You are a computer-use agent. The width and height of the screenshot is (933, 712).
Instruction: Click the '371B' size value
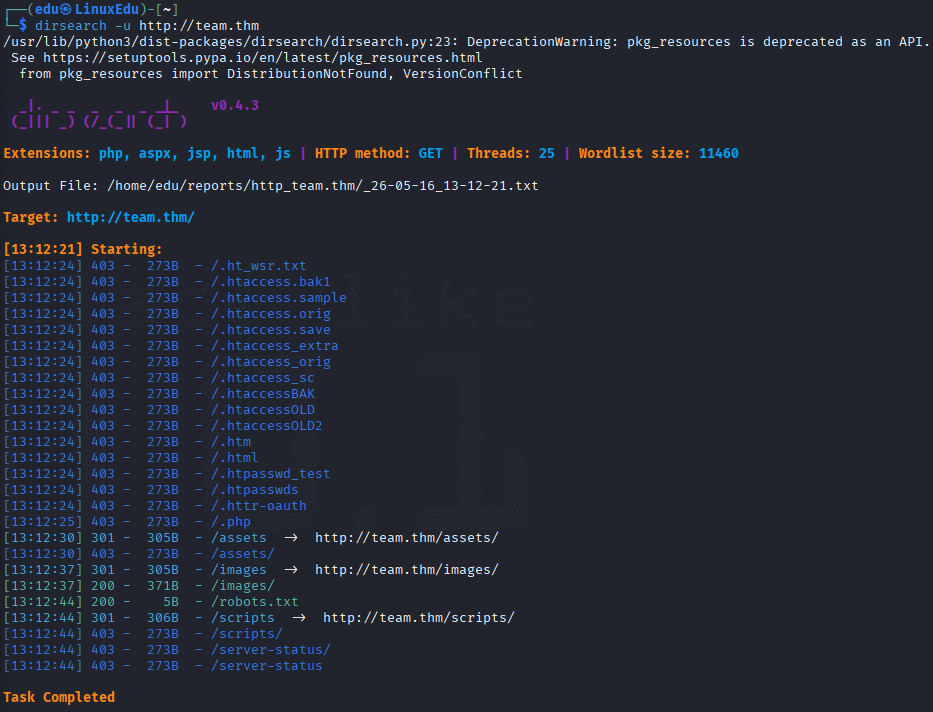point(163,586)
